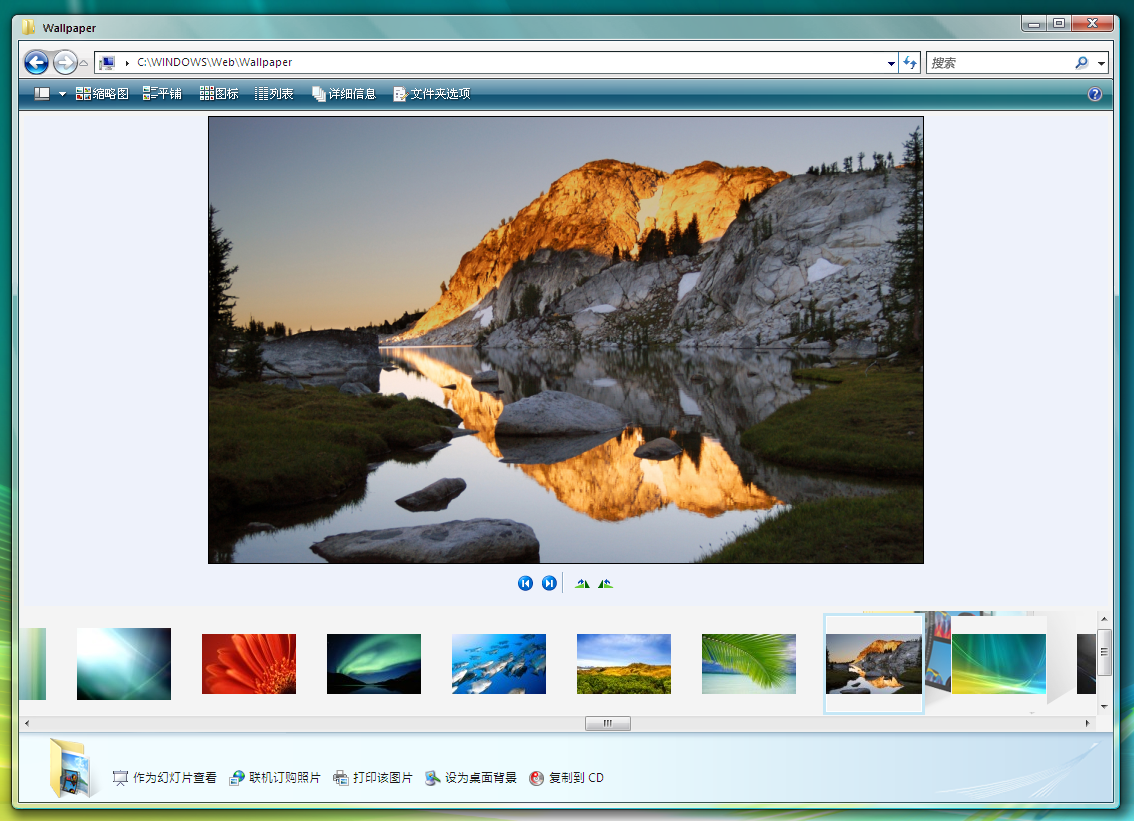
Task: Open the dropdown arrow next to search box
Action: pyautogui.click(x=1101, y=63)
